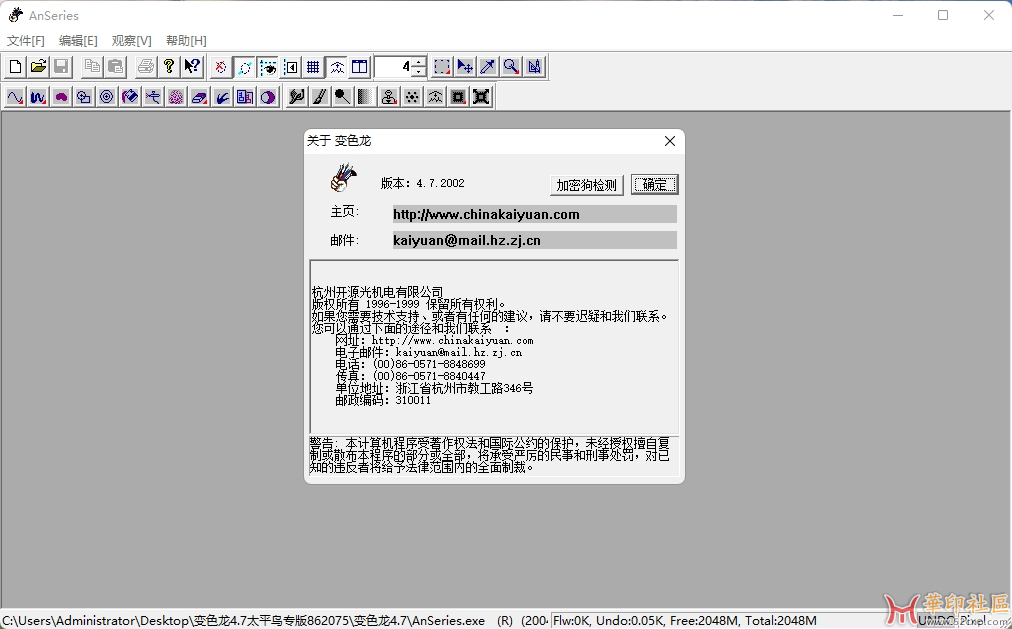This screenshot has height=629, width=1012.
Task: Toggle the eye preview button
Action: 267,66
